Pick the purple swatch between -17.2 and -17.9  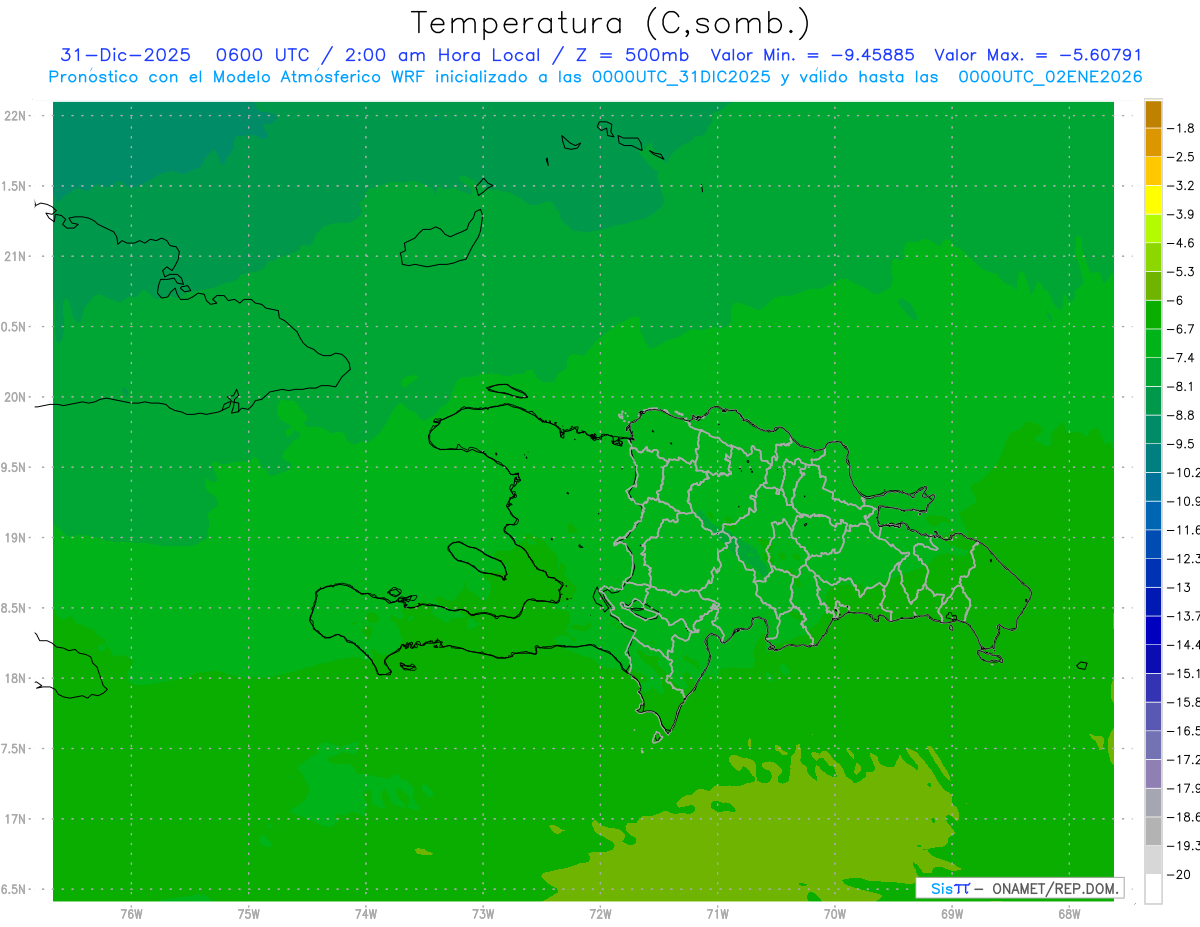pyautogui.click(x=1153, y=774)
